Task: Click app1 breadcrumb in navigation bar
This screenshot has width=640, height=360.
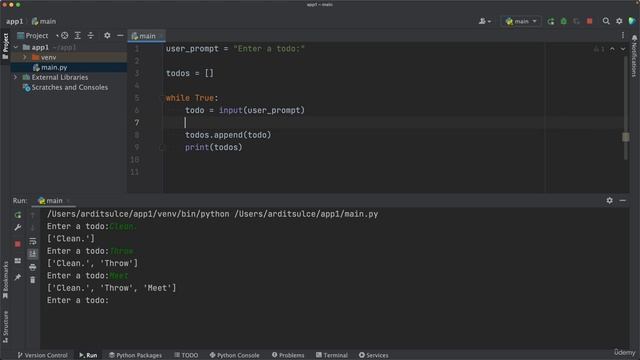Action: pyautogui.click(x=14, y=21)
